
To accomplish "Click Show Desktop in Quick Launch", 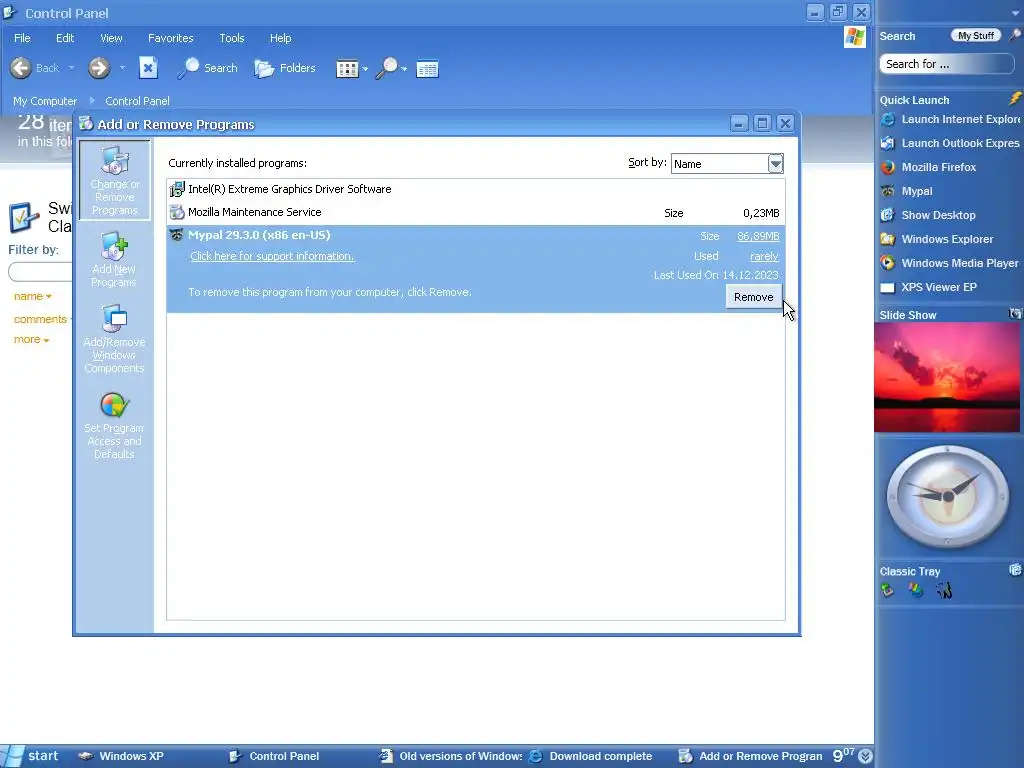I will (x=929, y=215).
